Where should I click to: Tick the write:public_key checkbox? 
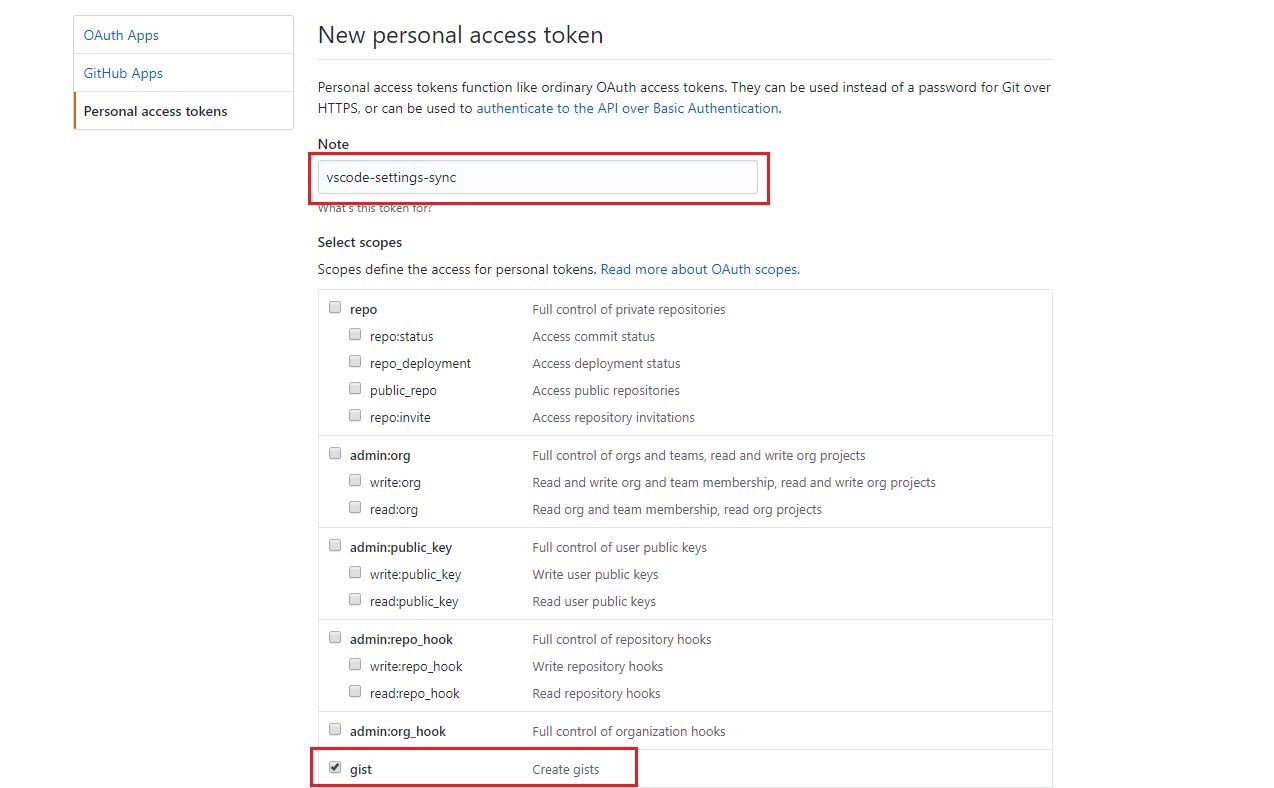point(355,573)
